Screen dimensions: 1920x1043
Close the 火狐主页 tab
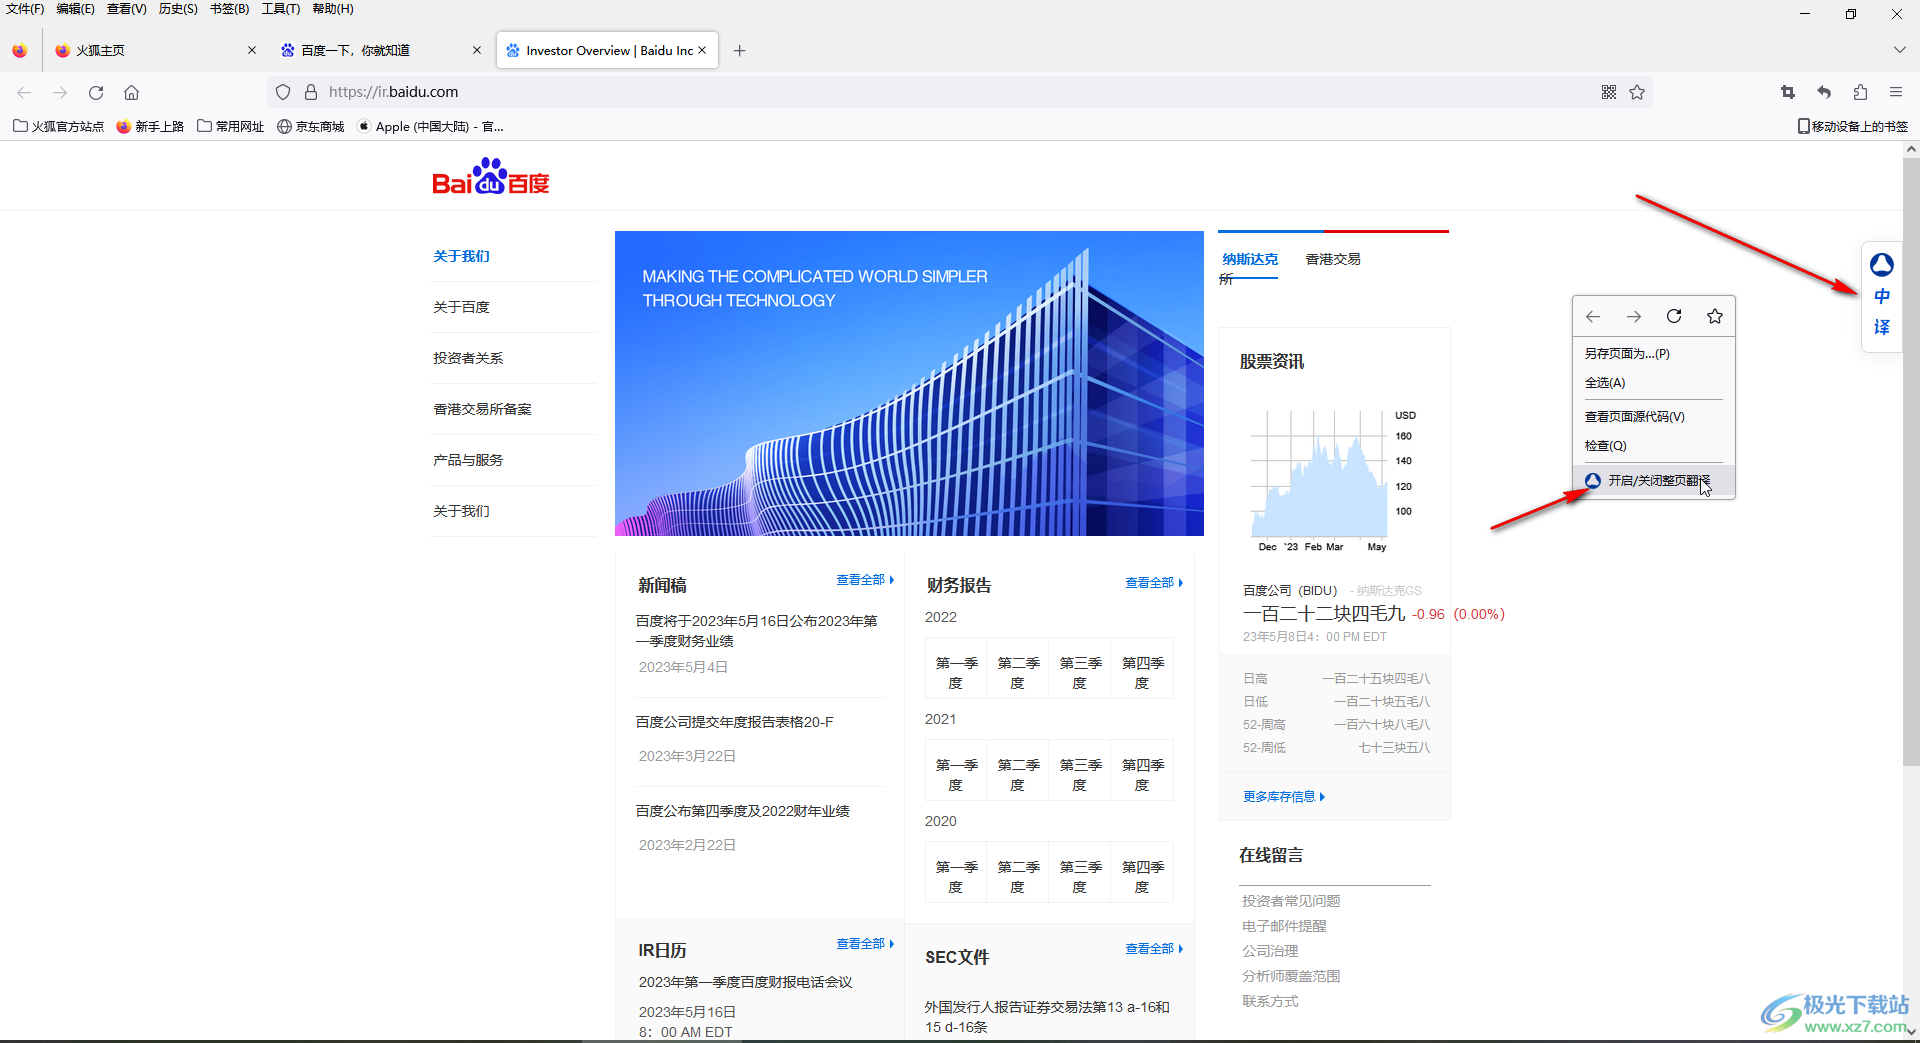tap(252, 50)
